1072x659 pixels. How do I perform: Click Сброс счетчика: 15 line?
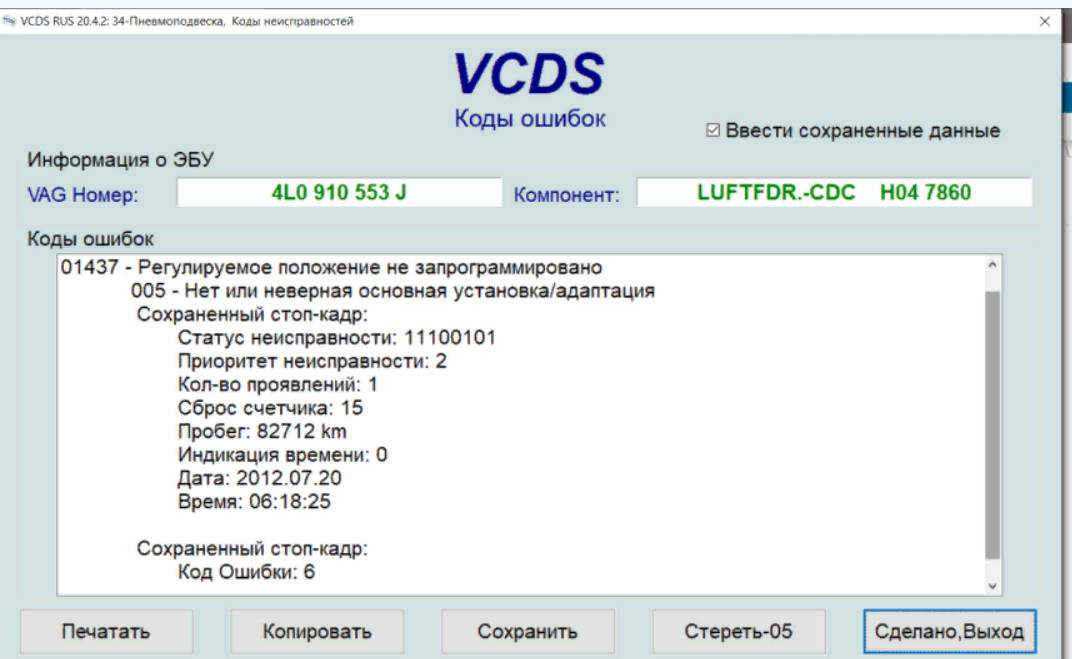(x=270, y=408)
